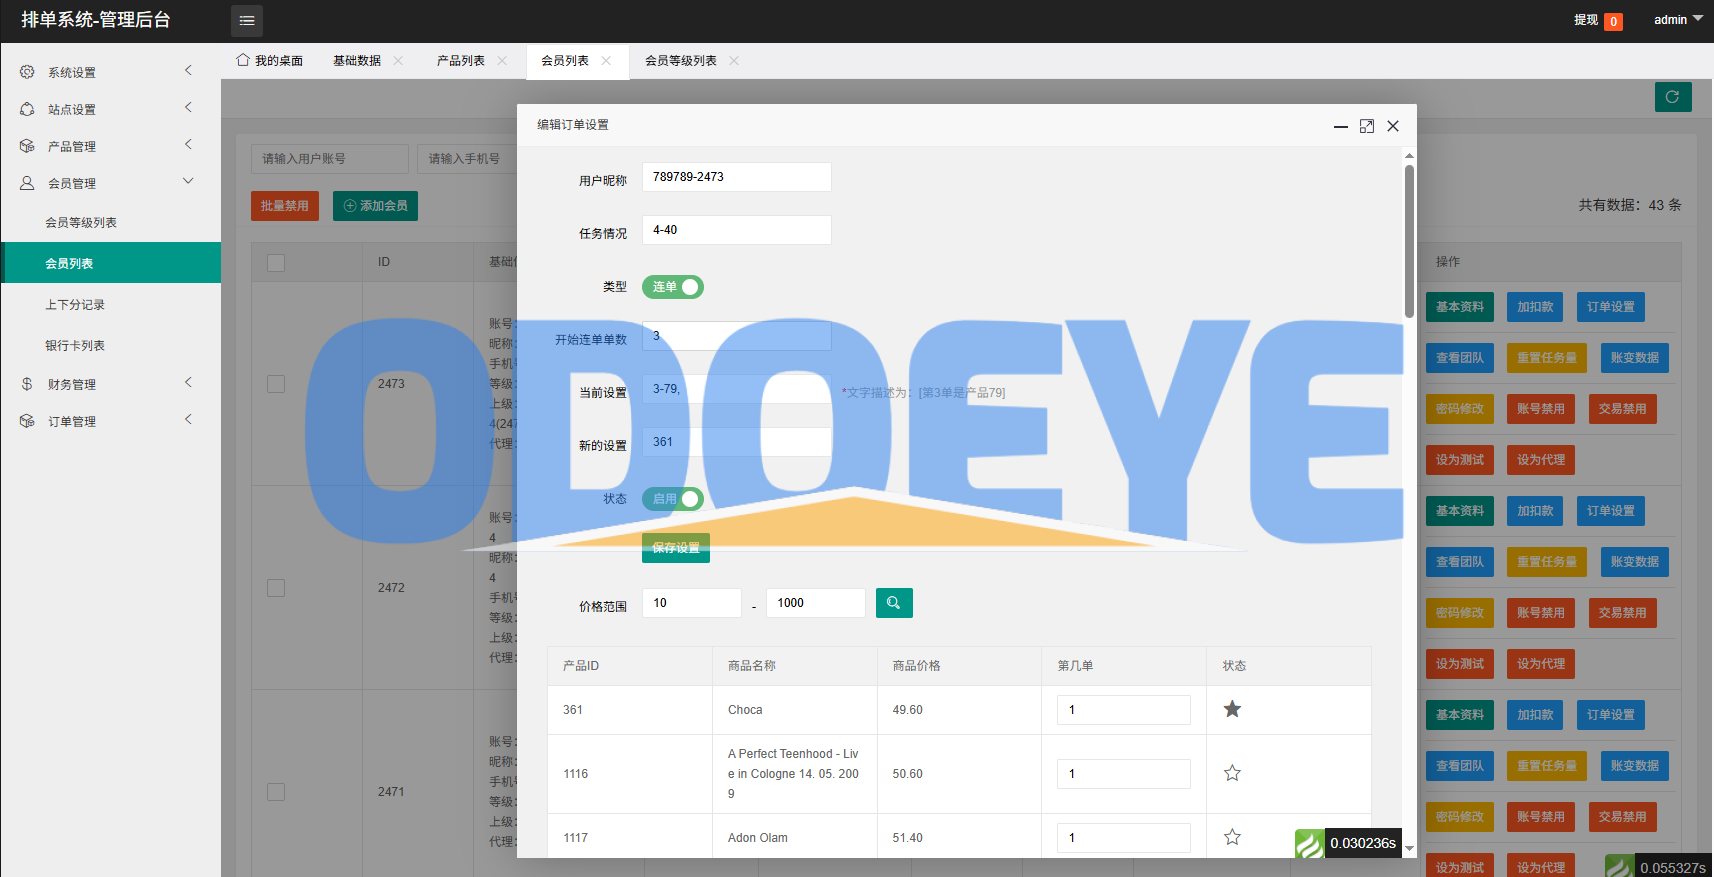Click the 添加会员 button
Screen dimensions: 1714x877
coord(376,206)
